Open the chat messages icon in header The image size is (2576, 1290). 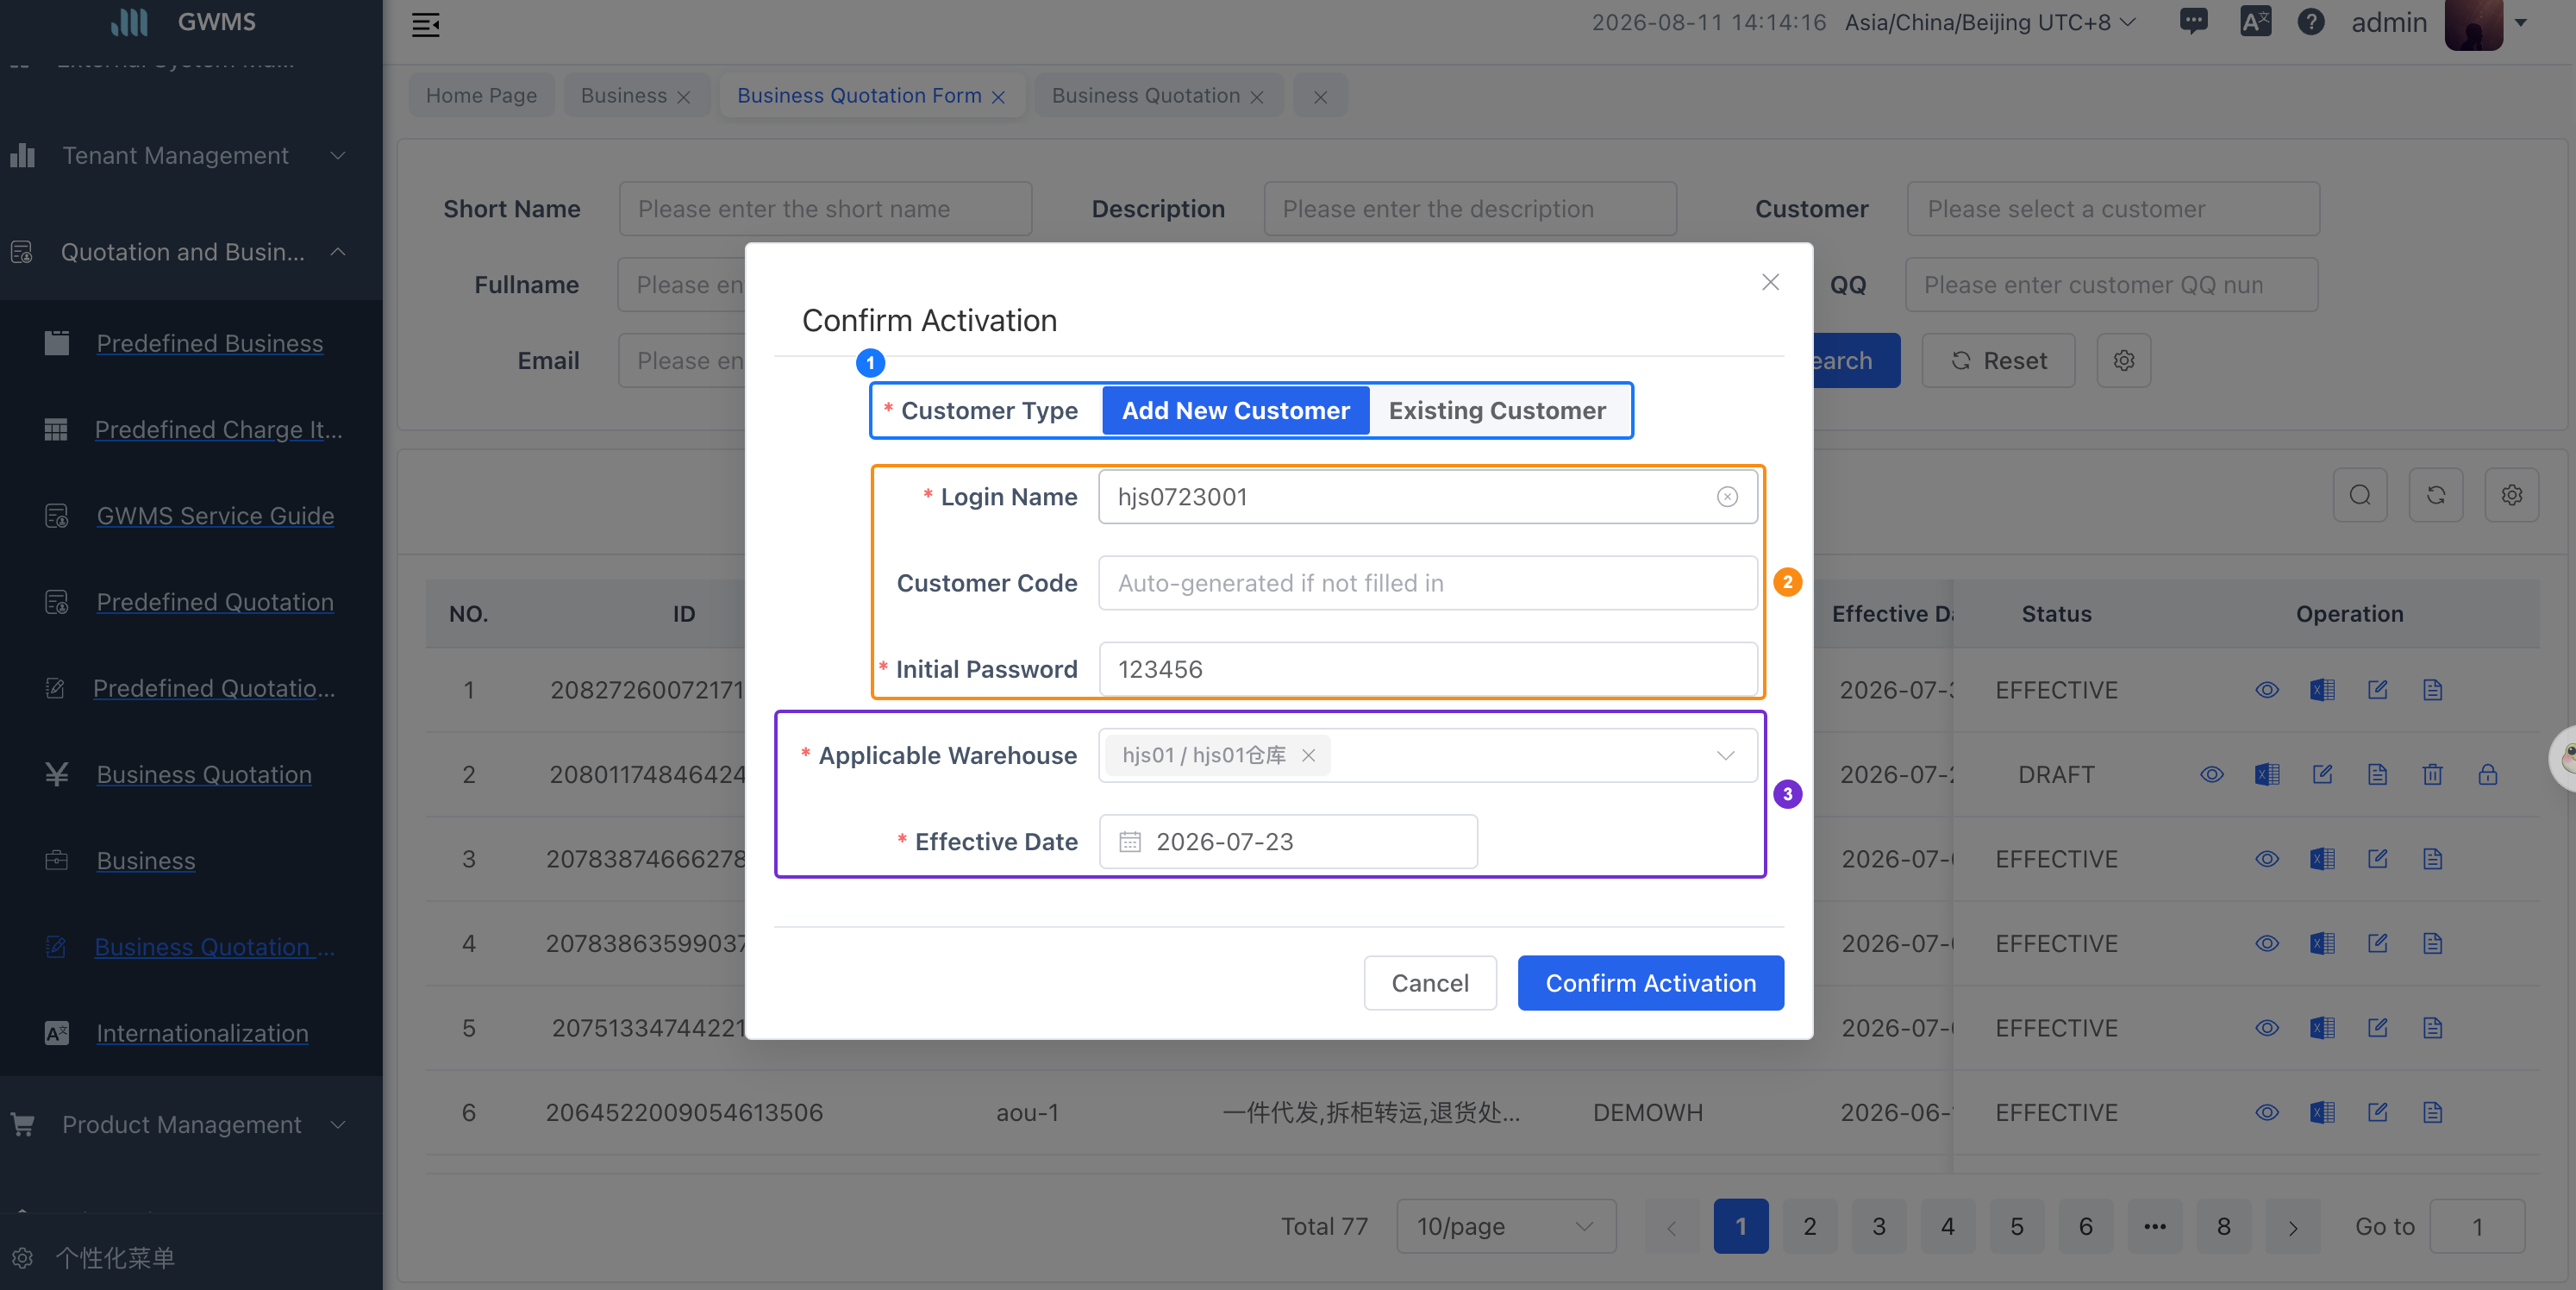click(x=2193, y=21)
